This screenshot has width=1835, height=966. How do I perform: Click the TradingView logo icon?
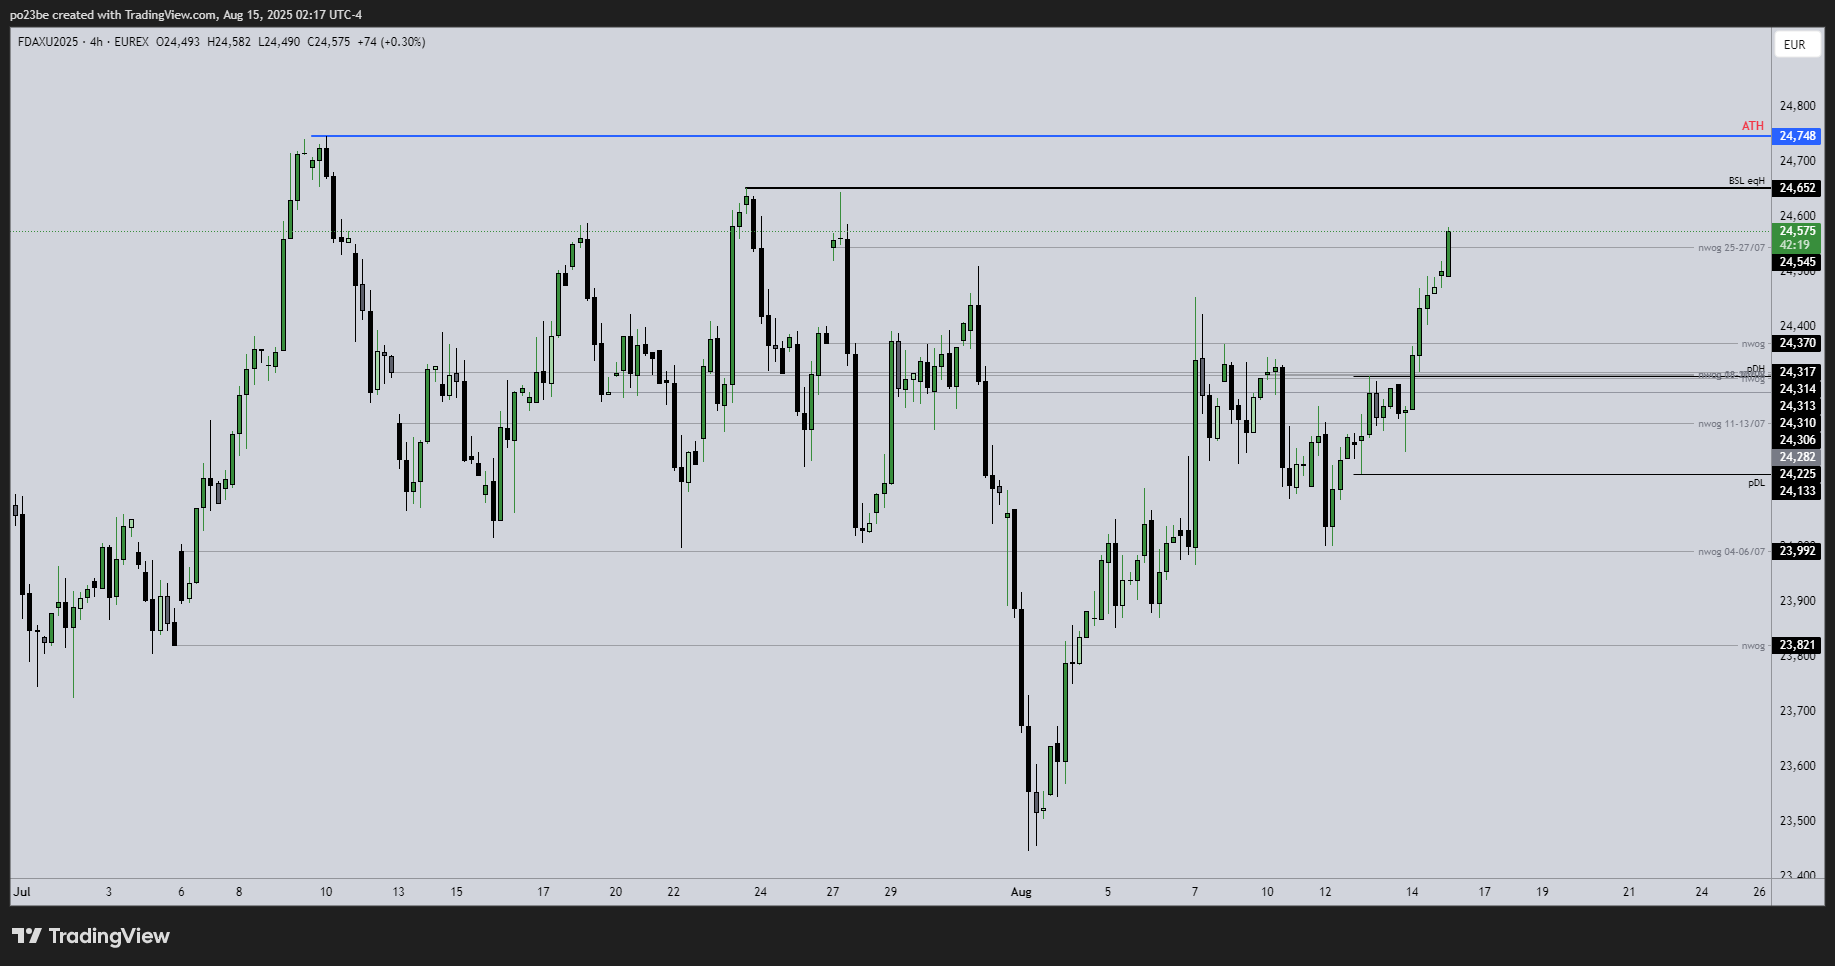(x=27, y=936)
